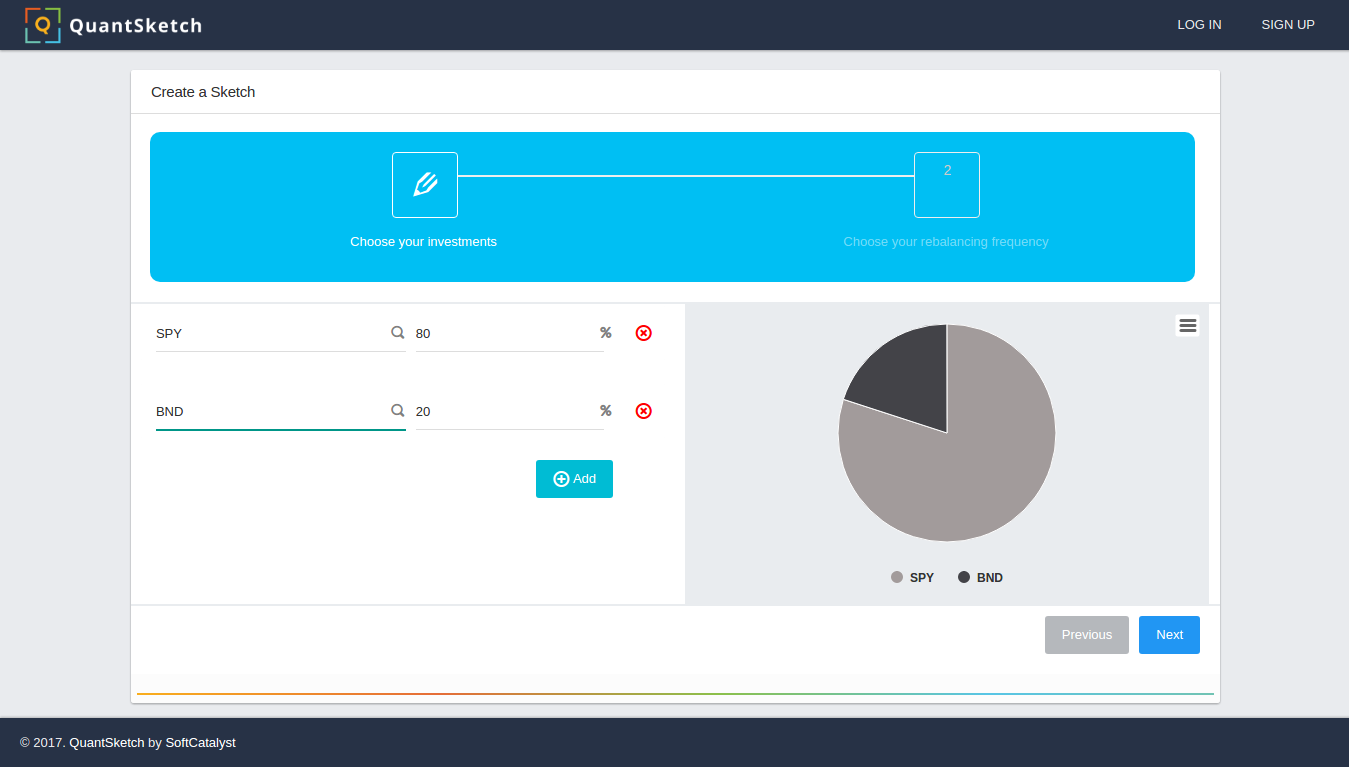
Task: Remove the SPY investment row
Action: coord(644,333)
